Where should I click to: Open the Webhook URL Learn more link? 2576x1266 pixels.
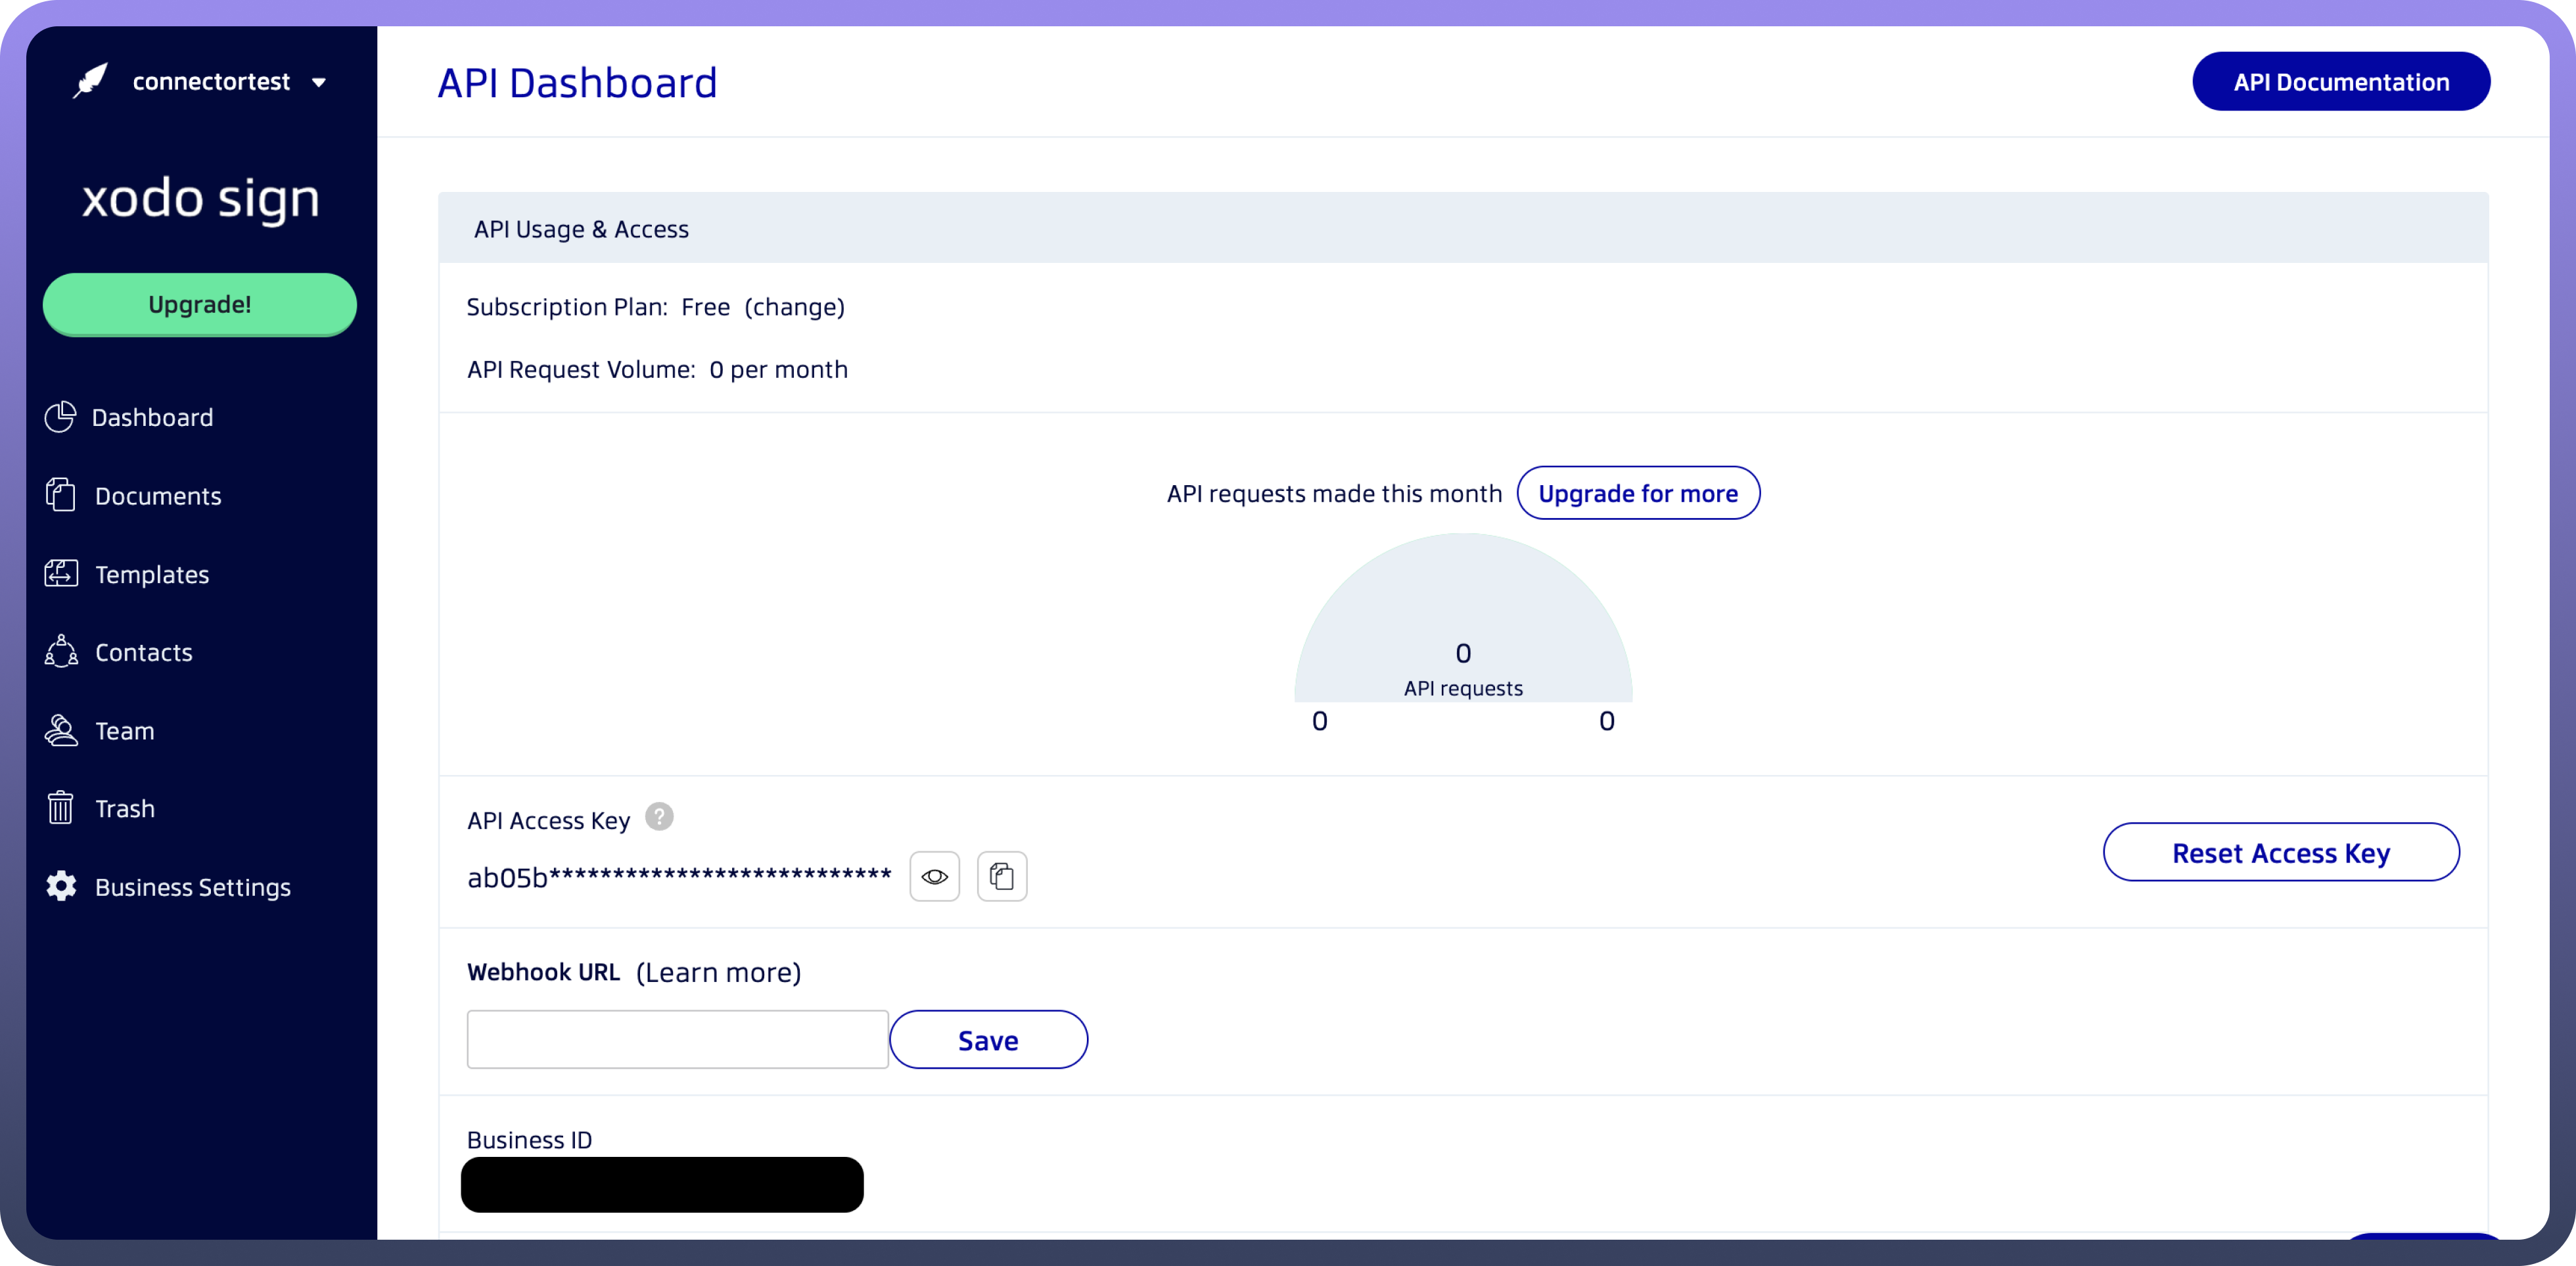pyautogui.click(x=718, y=973)
